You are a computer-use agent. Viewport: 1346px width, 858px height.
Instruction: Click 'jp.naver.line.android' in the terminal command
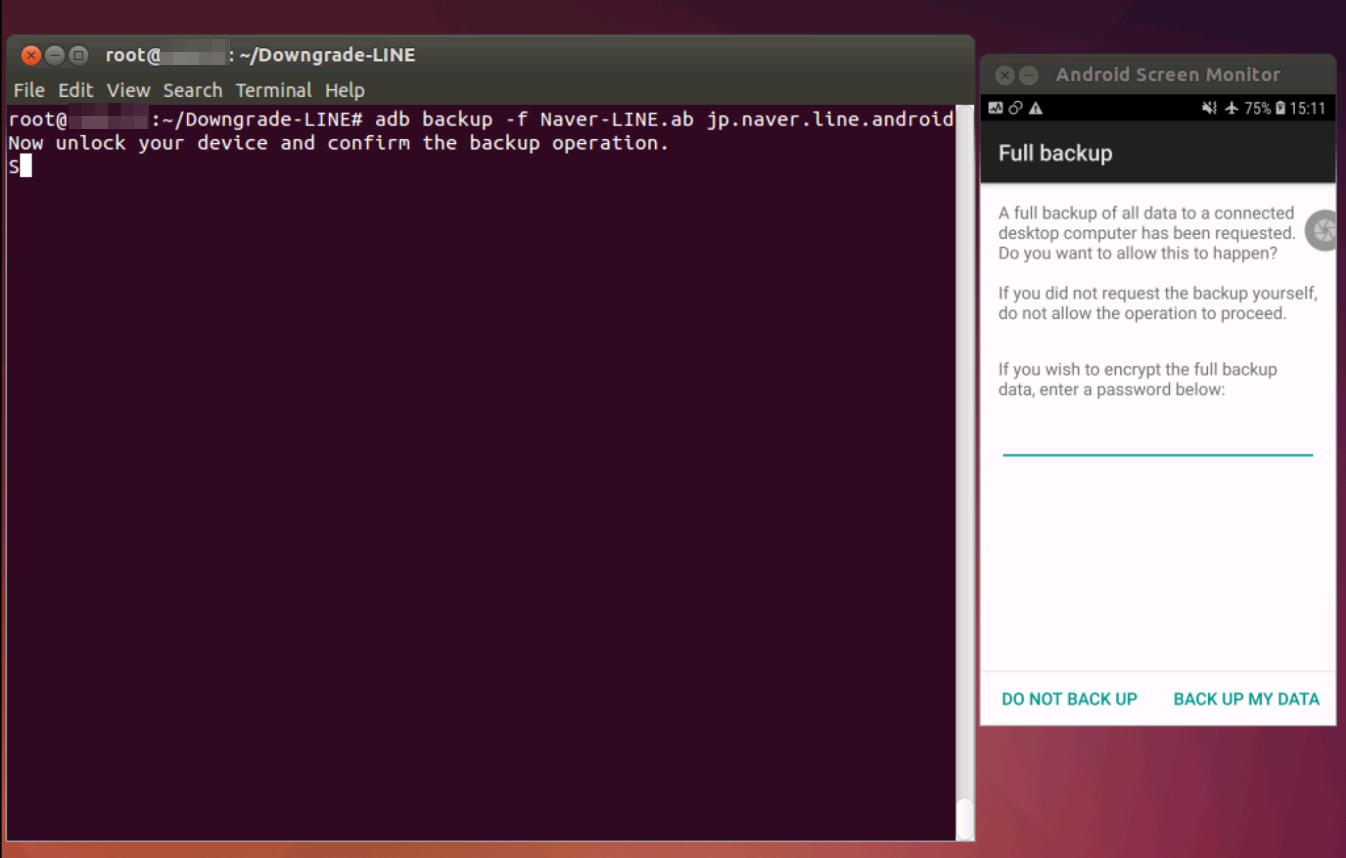click(830, 120)
